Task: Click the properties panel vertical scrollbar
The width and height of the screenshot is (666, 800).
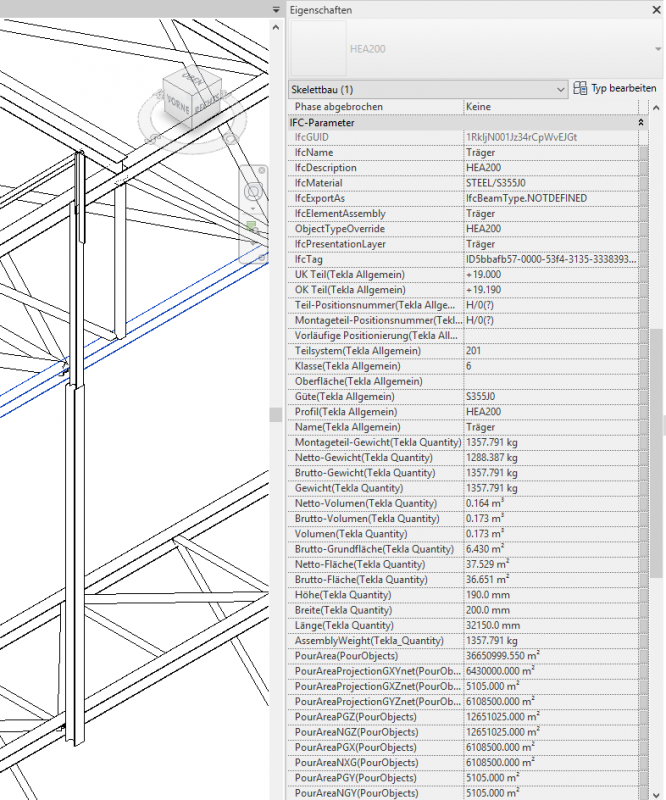Action: click(x=656, y=450)
